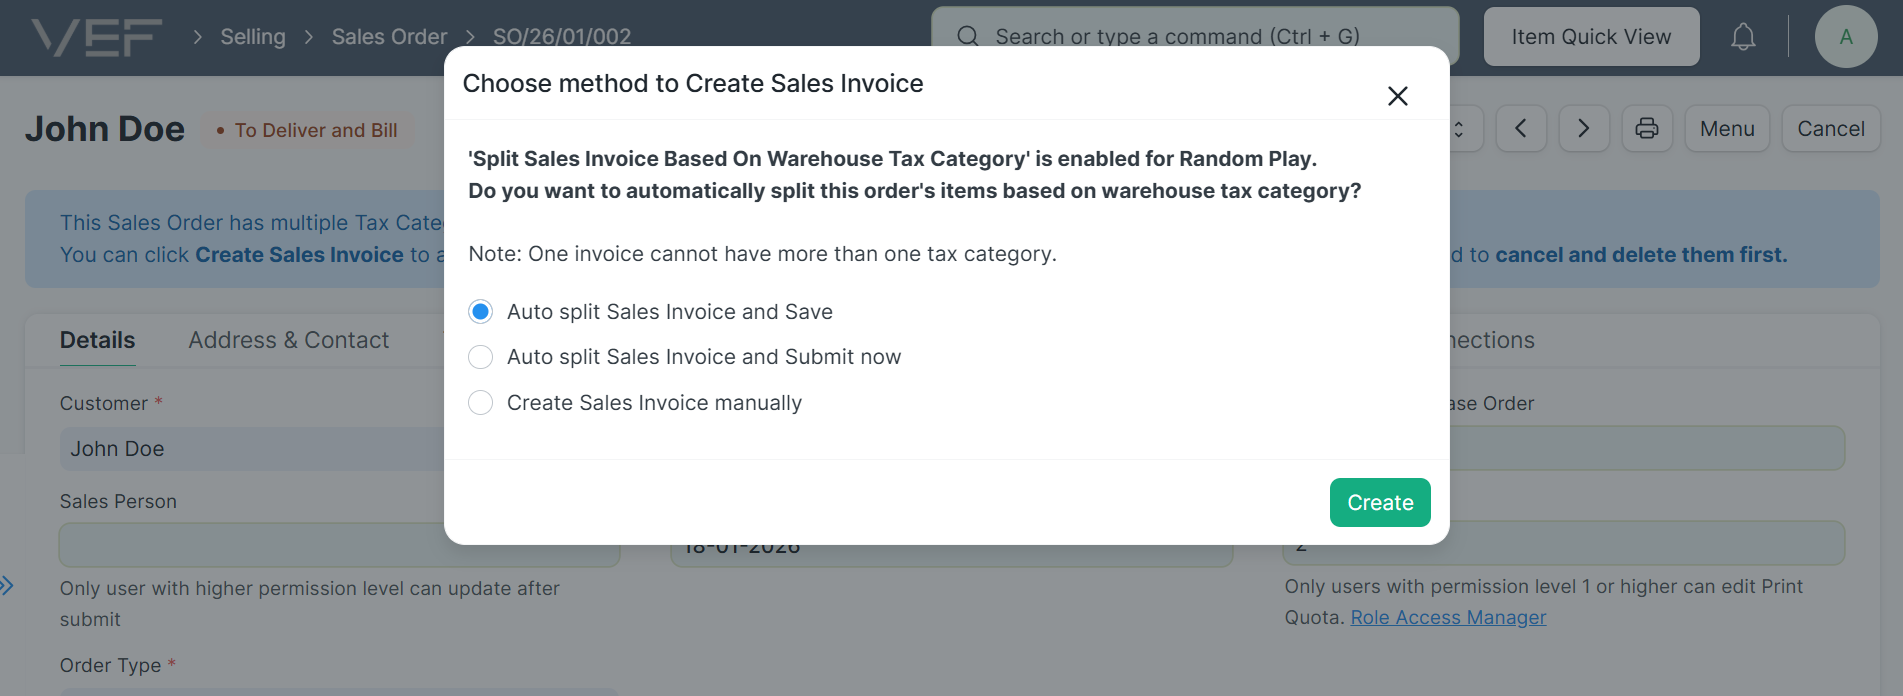Open the Item Quick View panel

click(x=1590, y=37)
